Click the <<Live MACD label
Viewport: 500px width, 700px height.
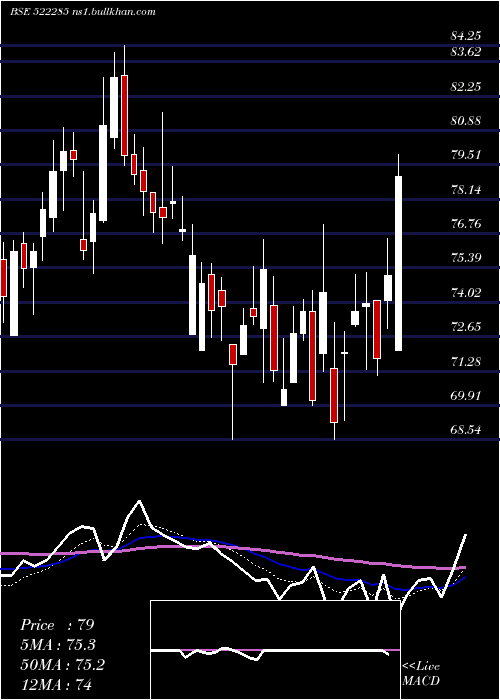coord(421,673)
